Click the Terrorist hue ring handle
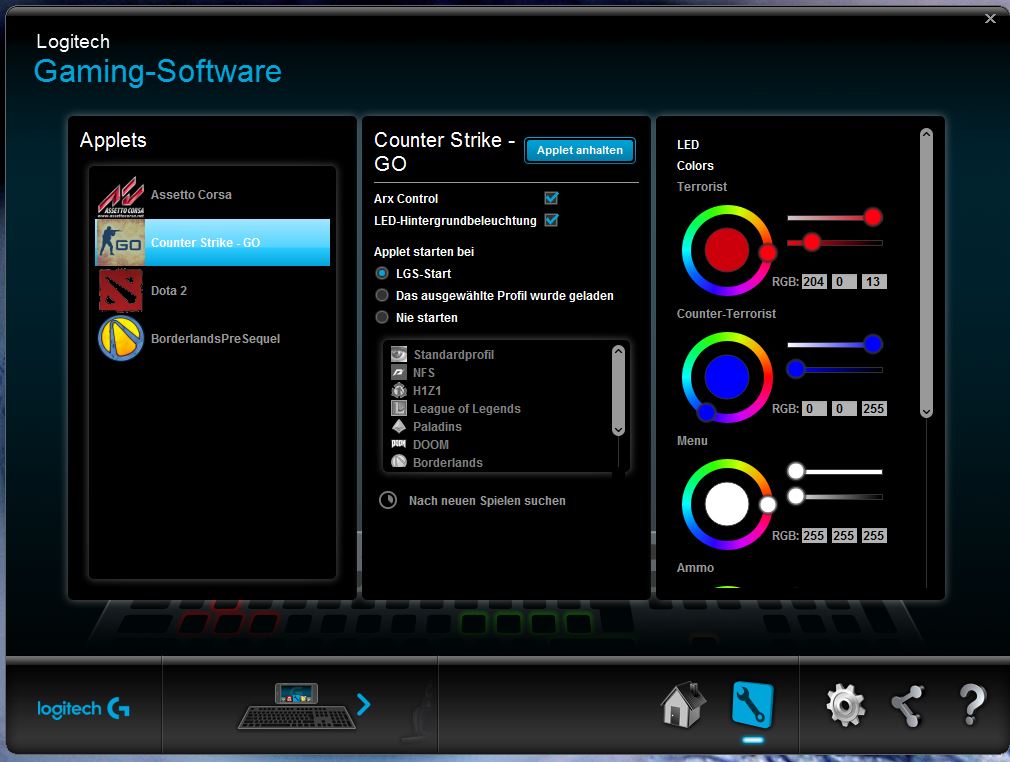Screen dimensions: 1010x762 767,252
